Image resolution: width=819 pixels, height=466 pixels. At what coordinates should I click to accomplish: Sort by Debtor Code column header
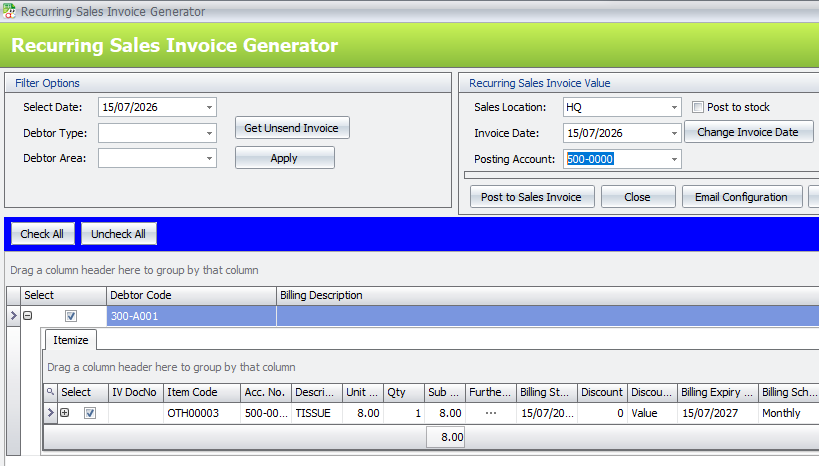[191, 295]
